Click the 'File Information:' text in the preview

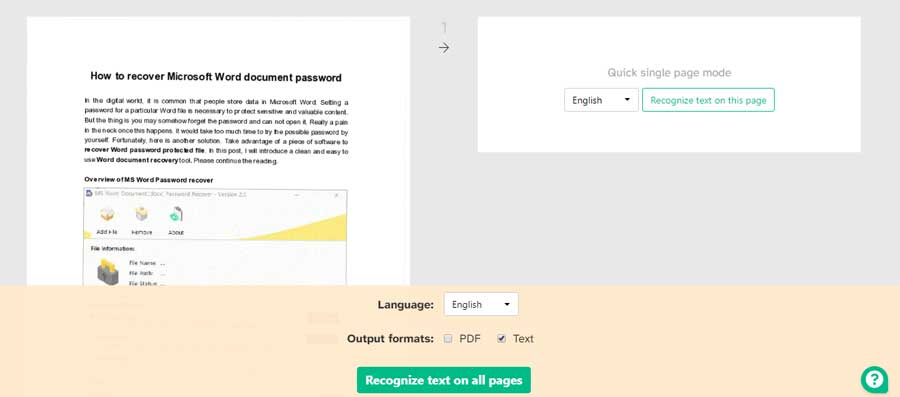tap(112, 248)
